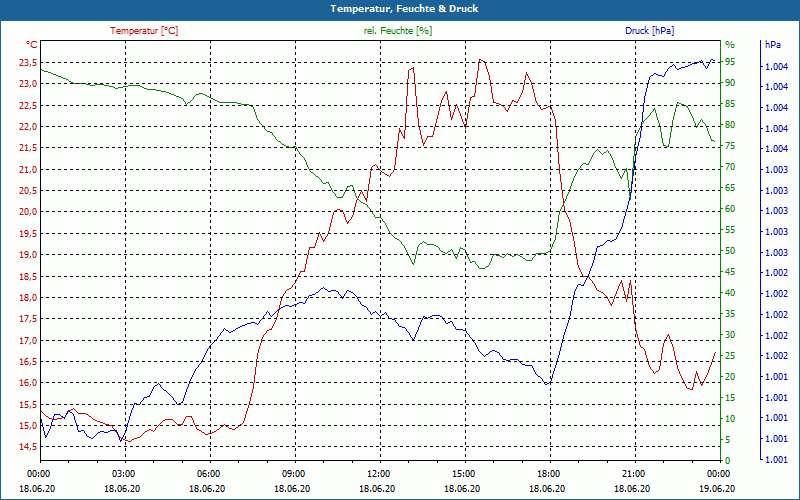Click the '15:00' time axis label
The width and height of the screenshot is (800, 500).
tap(465, 473)
